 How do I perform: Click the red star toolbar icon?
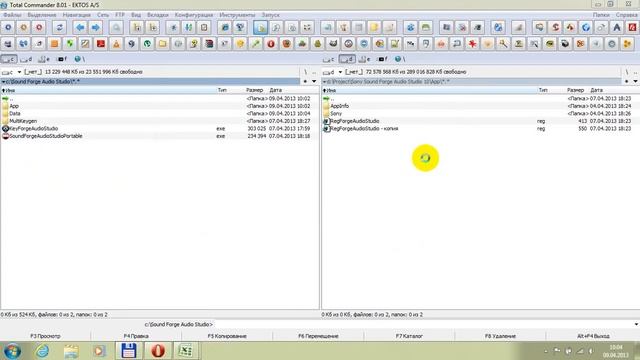(472, 44)
